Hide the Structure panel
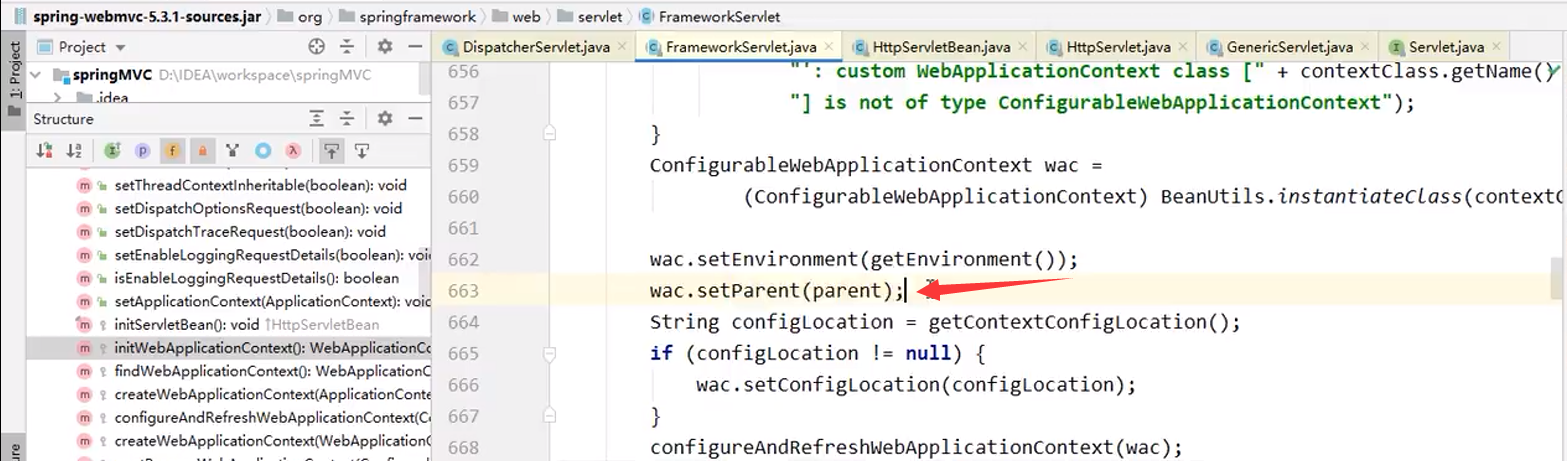The image size is (1567, 461). (415, 119)
